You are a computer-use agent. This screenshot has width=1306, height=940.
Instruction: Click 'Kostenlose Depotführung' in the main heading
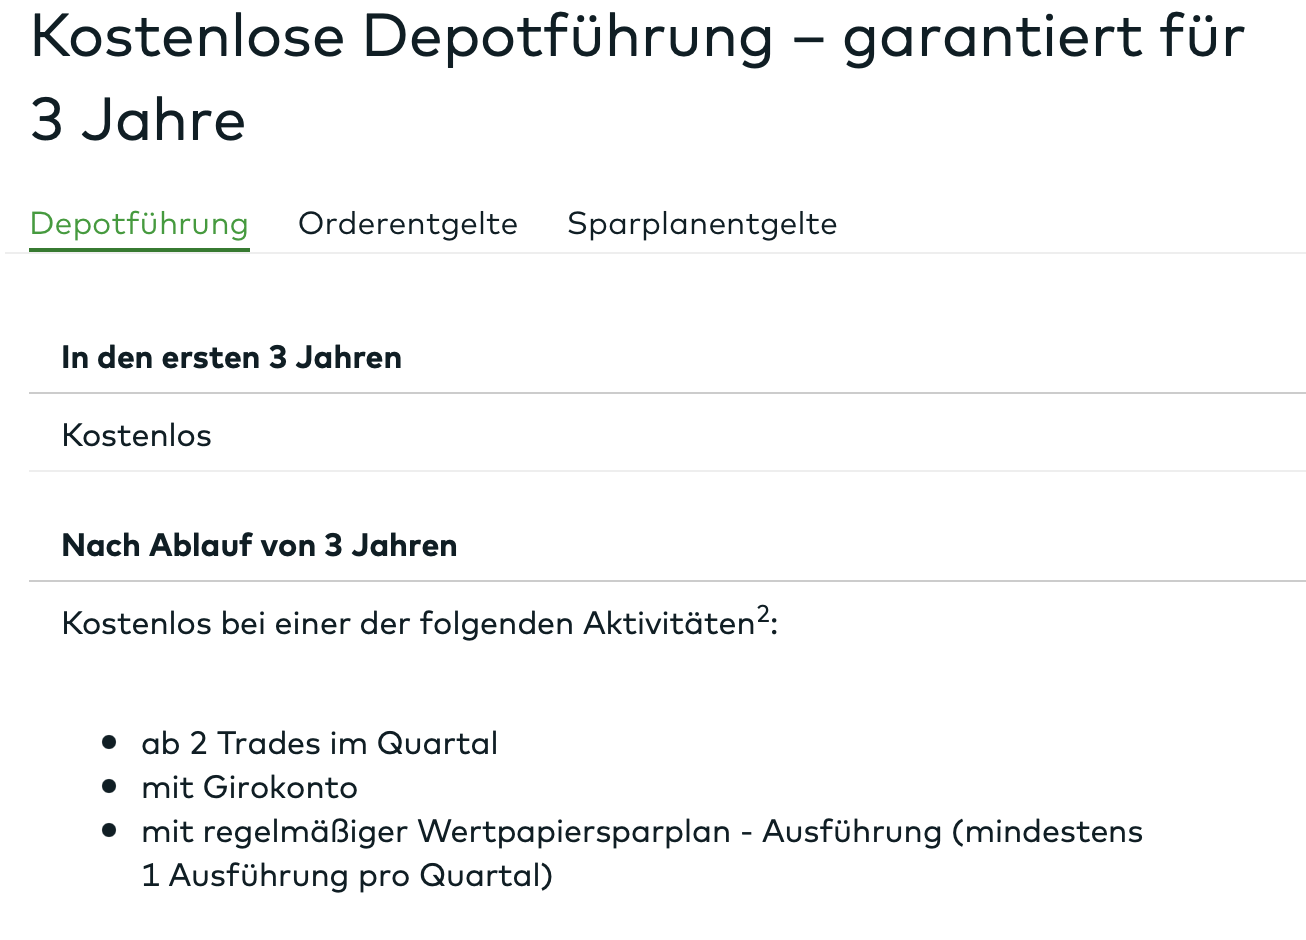click(x=402, y=37)
